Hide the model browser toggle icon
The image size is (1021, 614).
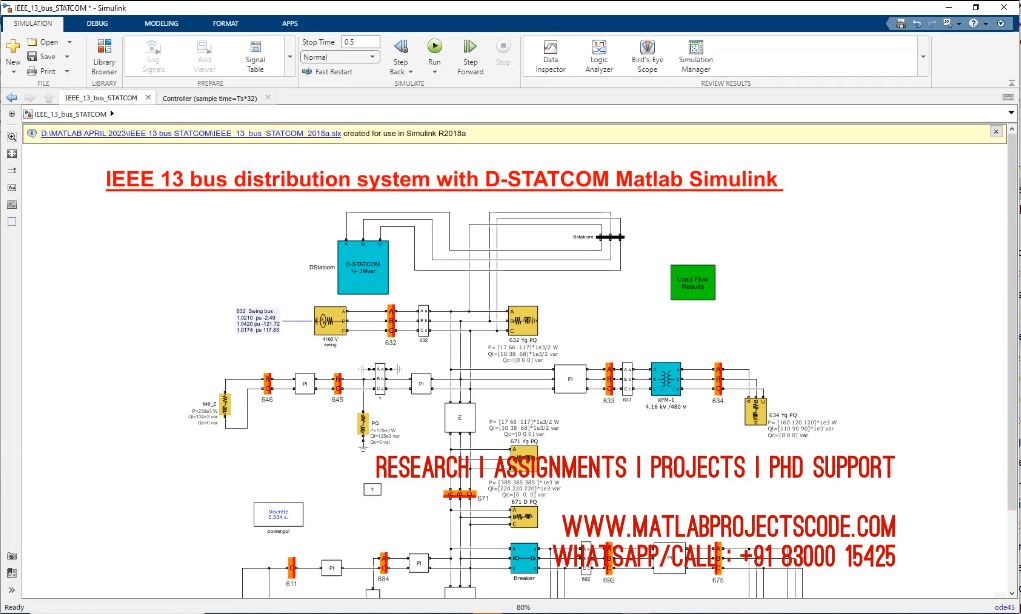(12, 114)
